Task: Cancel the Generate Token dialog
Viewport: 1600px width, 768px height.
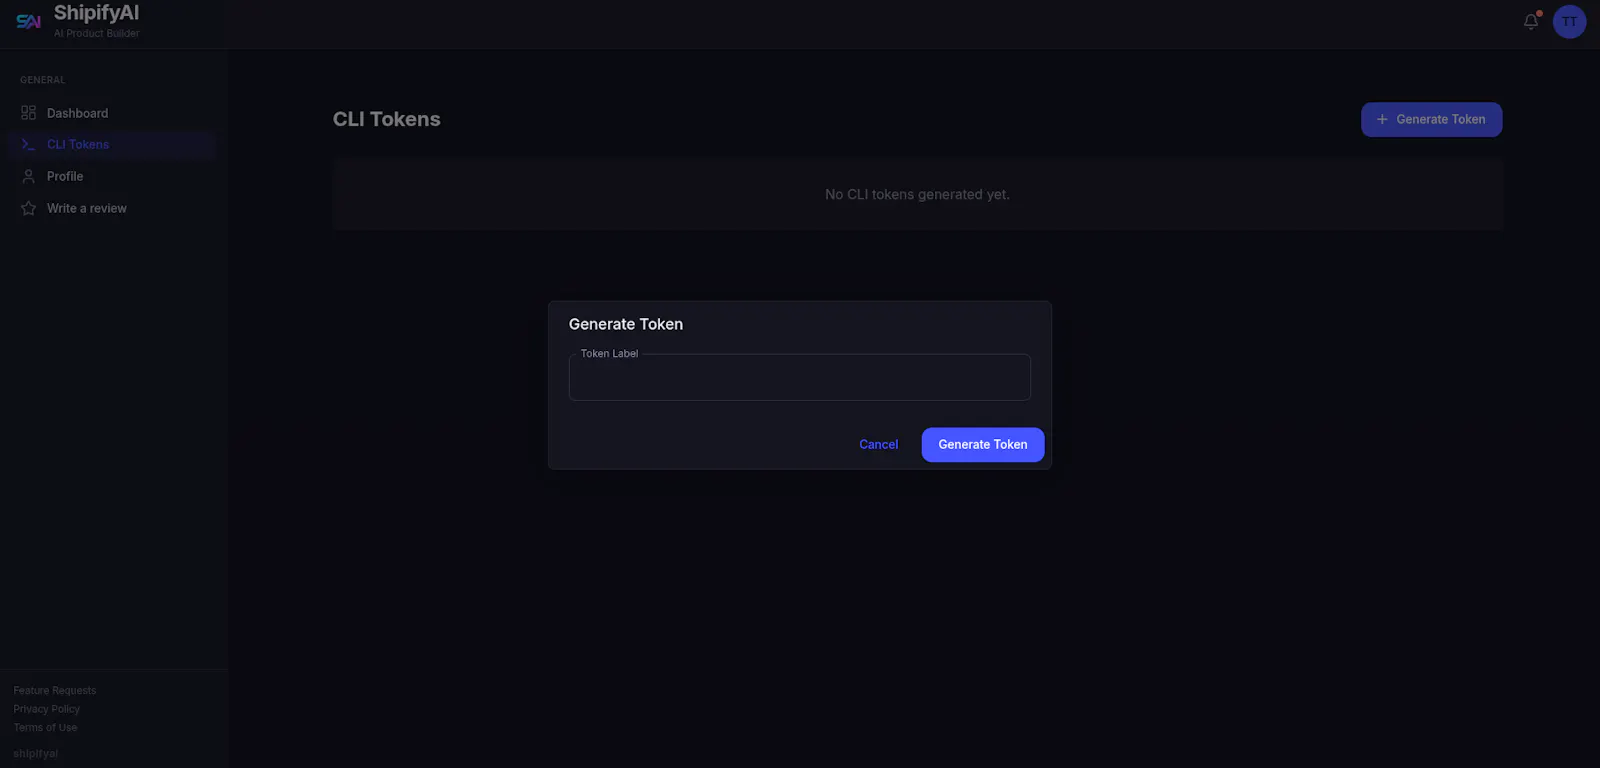Action: coord(879,445)
